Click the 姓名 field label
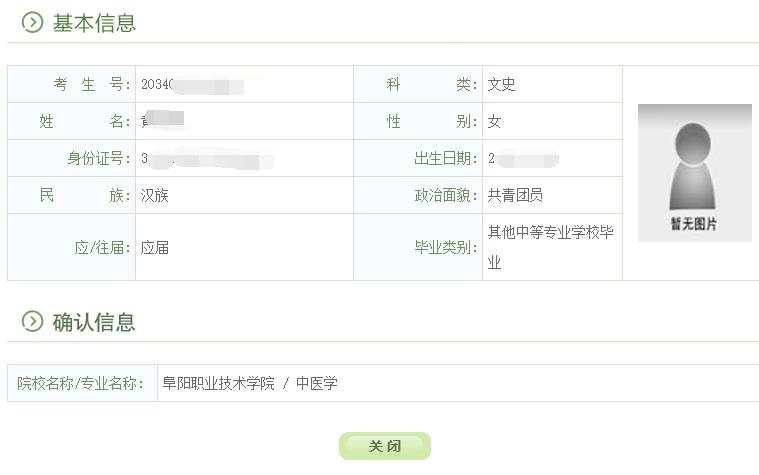This screenshot has width=759, height=475. point(85,122)
